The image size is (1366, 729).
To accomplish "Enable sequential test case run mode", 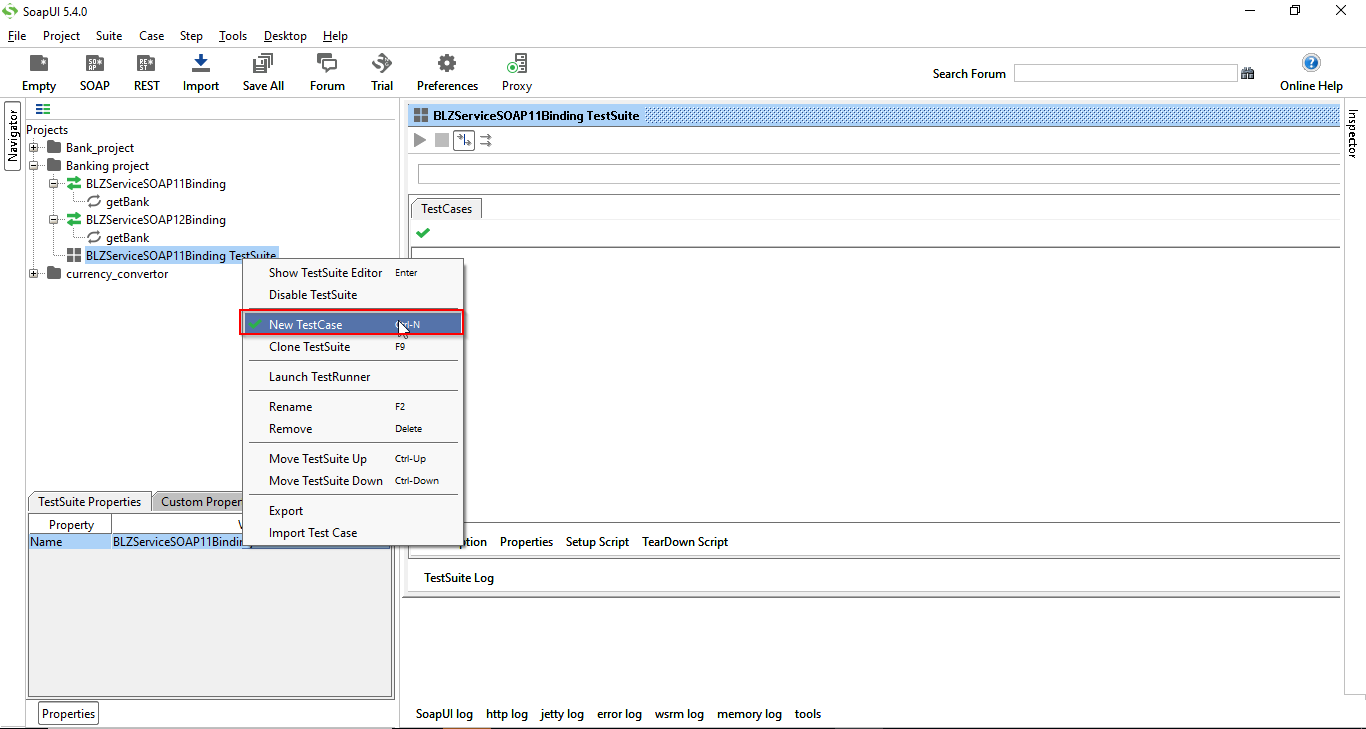I will [463, 140].
